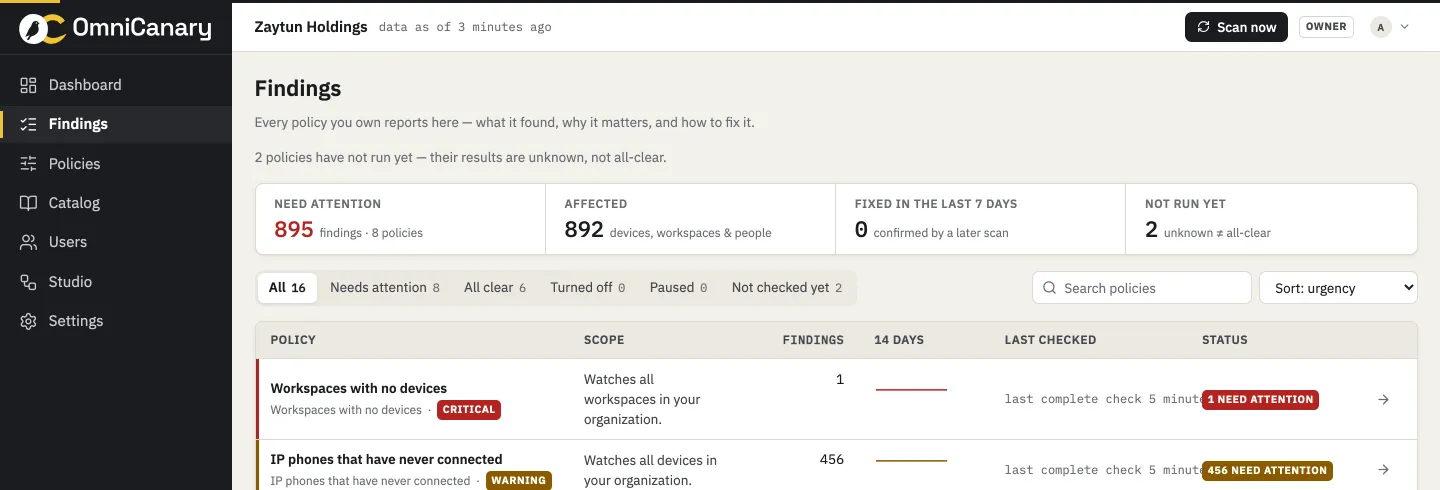
Task: Go to Policies in the sidebar
Action: pos(116,164)
